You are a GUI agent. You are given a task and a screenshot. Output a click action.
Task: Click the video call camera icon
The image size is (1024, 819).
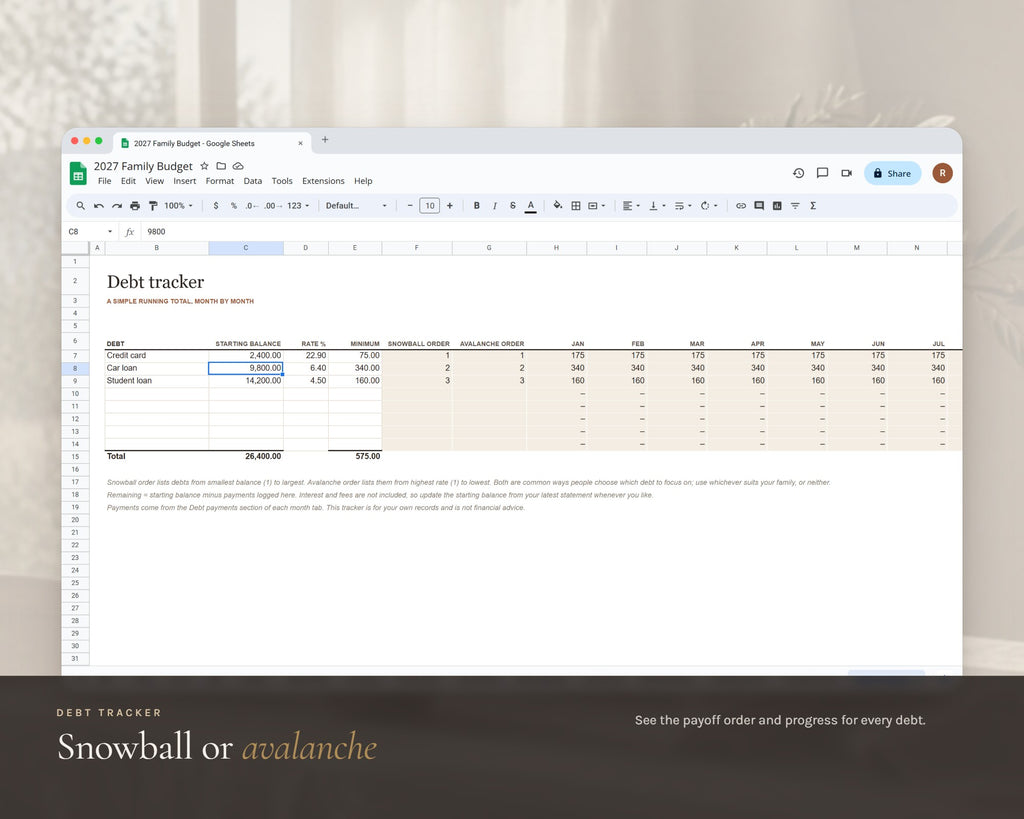tap(846, 173)
